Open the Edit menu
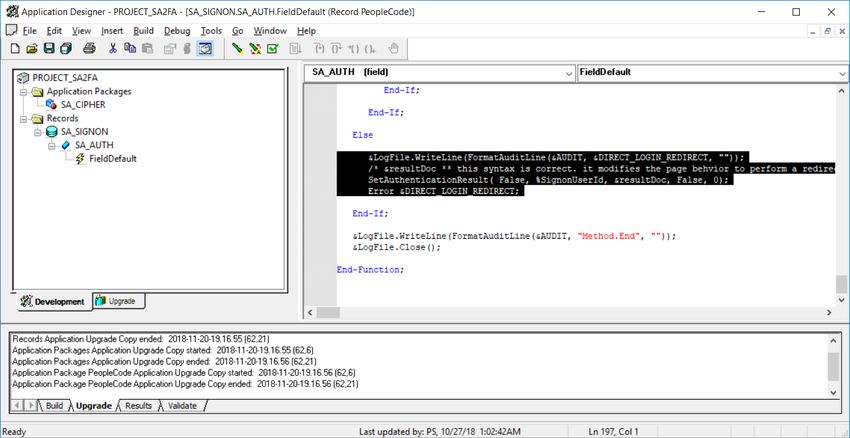 [54, 31]
